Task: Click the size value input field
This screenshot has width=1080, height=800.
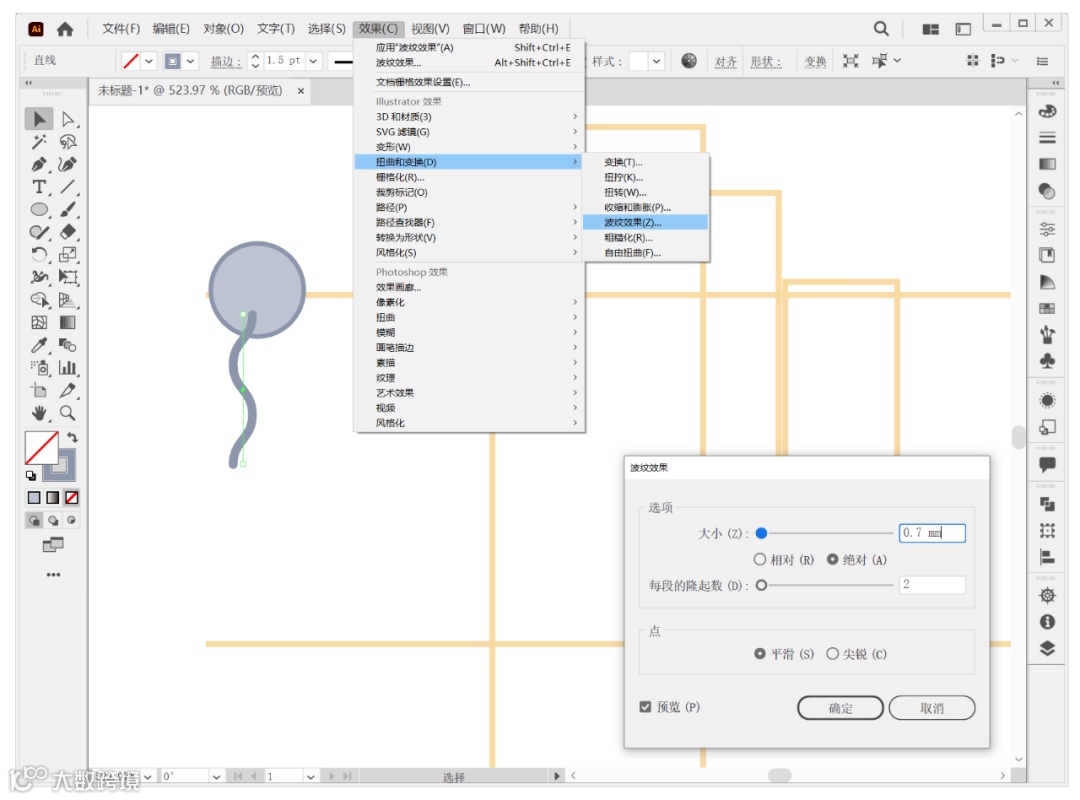Action: 932,533
